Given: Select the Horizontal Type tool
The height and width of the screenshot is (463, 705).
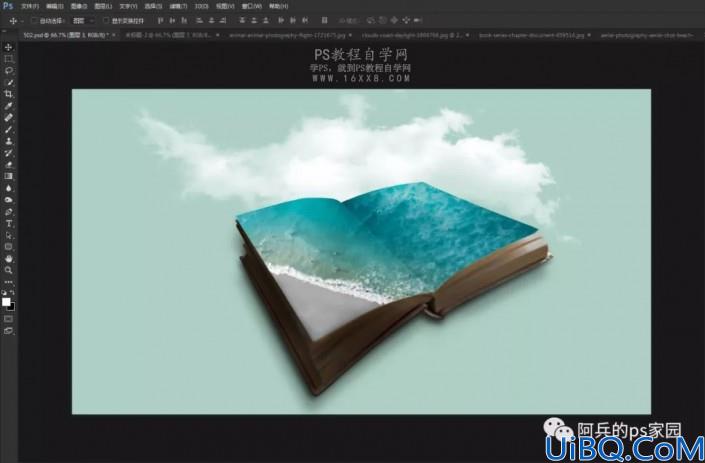Looking at the screenshot, I should (8, 223).
